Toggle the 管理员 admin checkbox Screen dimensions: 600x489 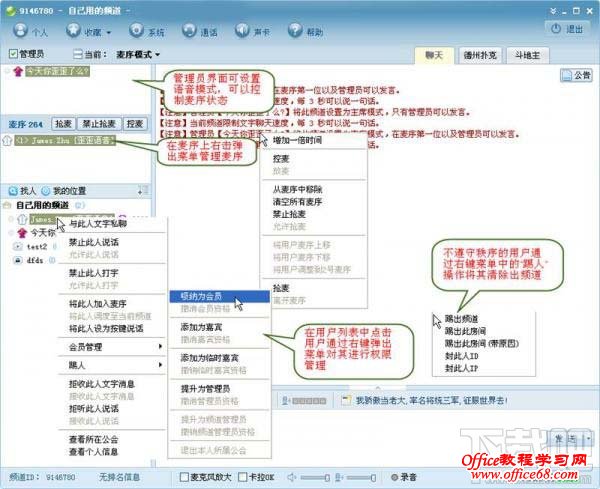click(13, 54)
